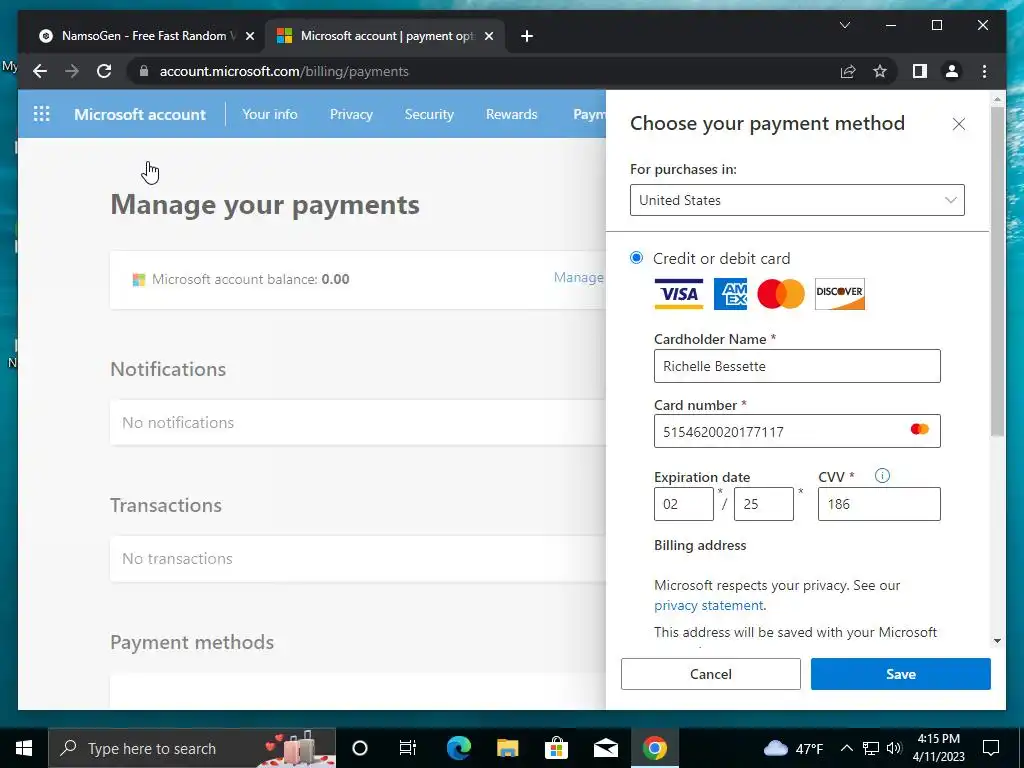Launch Microsoft Edge from taskbar
1024x768 pixels.
tap(458, 748)
